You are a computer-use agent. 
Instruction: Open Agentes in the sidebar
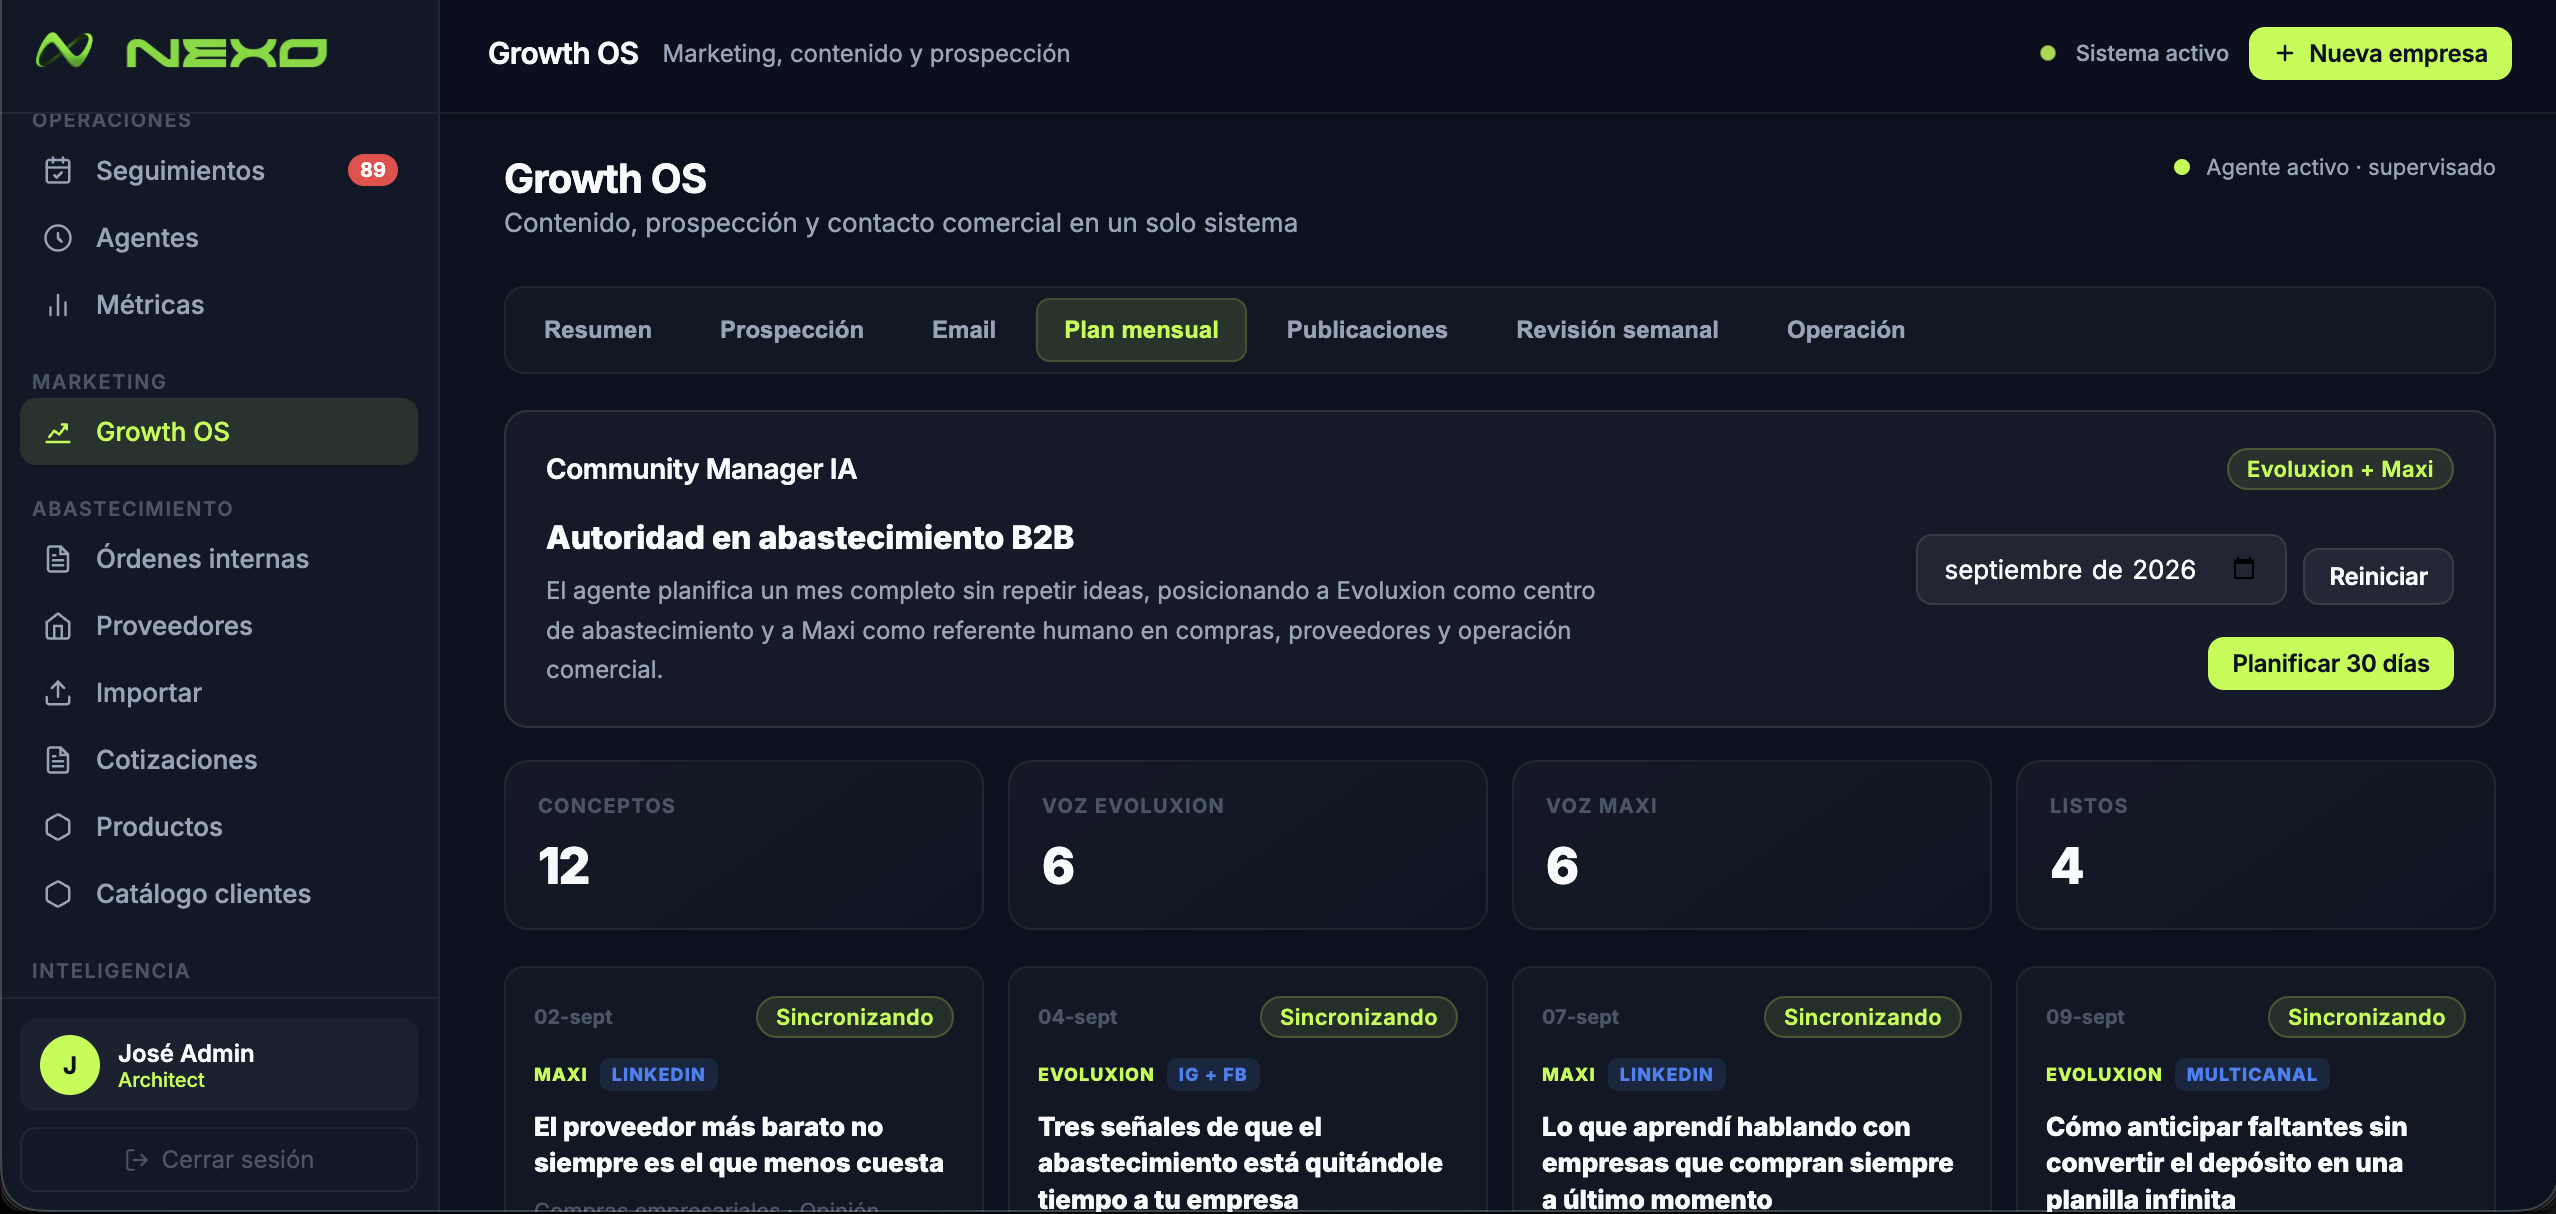219,238
